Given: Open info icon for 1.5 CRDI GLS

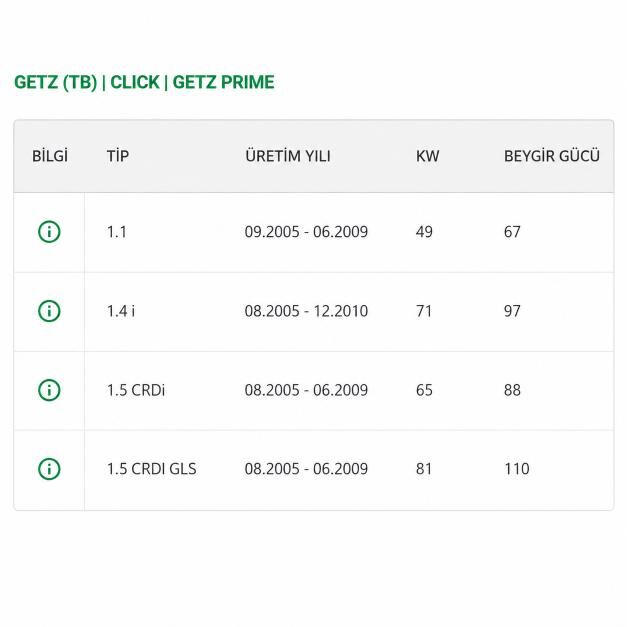Looking at the screenshot, I should coord(49,469).
